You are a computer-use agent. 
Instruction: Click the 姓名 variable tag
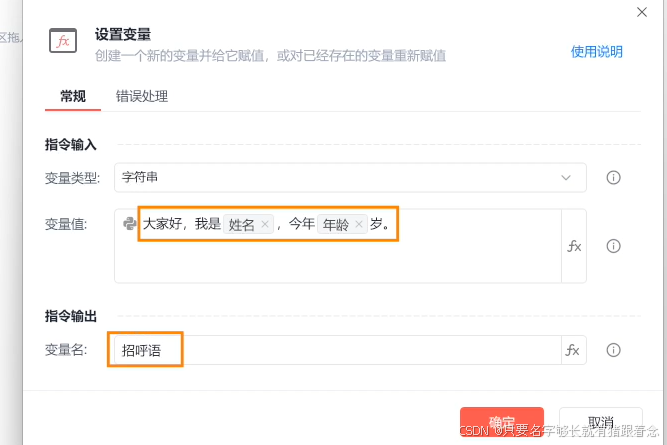pyautogui.click(x=242, y=225)
